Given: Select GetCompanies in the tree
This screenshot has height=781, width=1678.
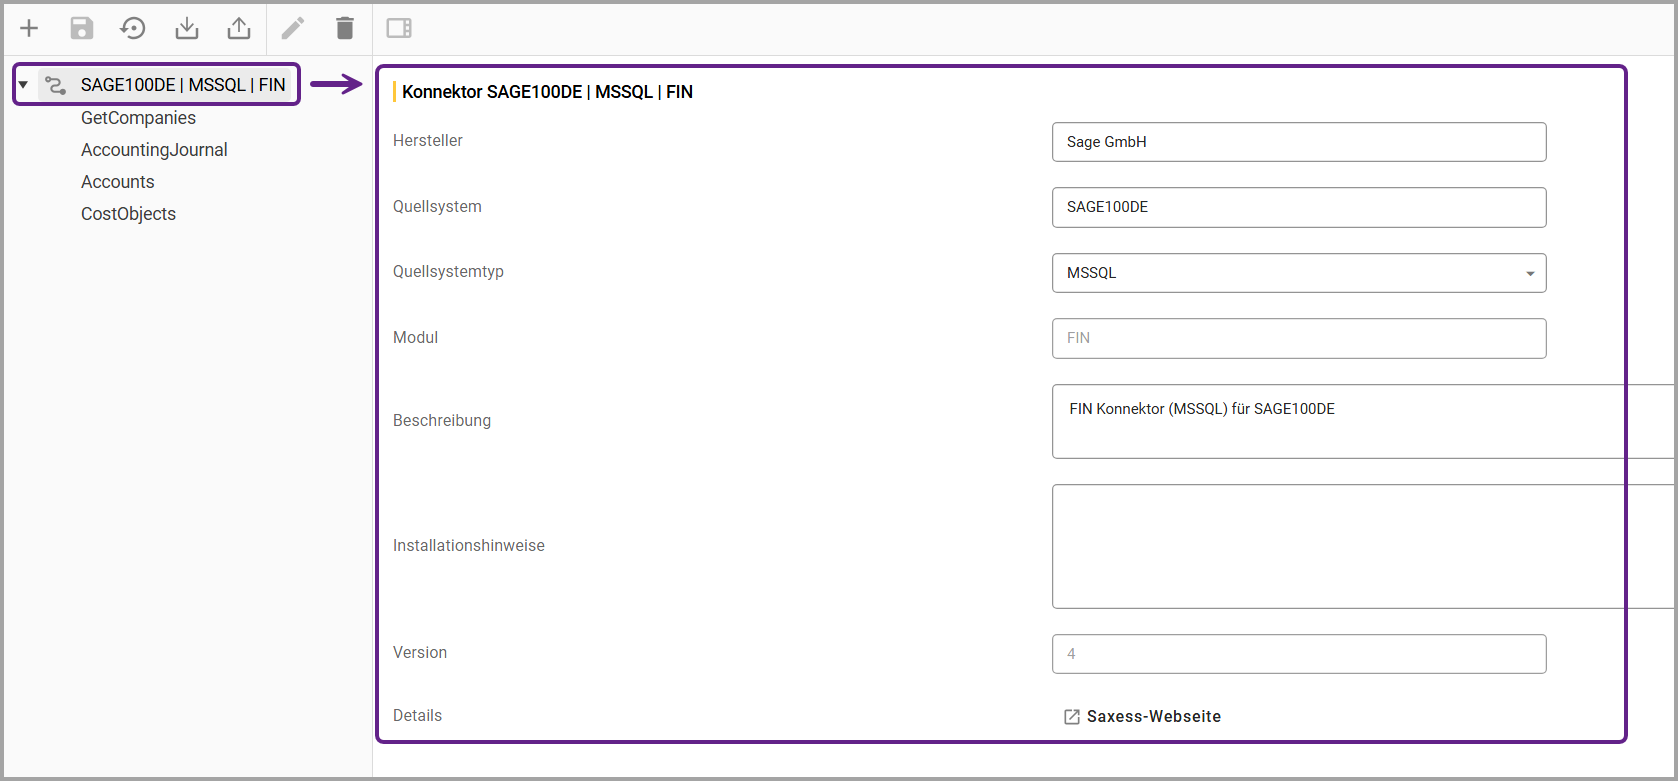Looking at the screenshot, I should coord(138,118).
